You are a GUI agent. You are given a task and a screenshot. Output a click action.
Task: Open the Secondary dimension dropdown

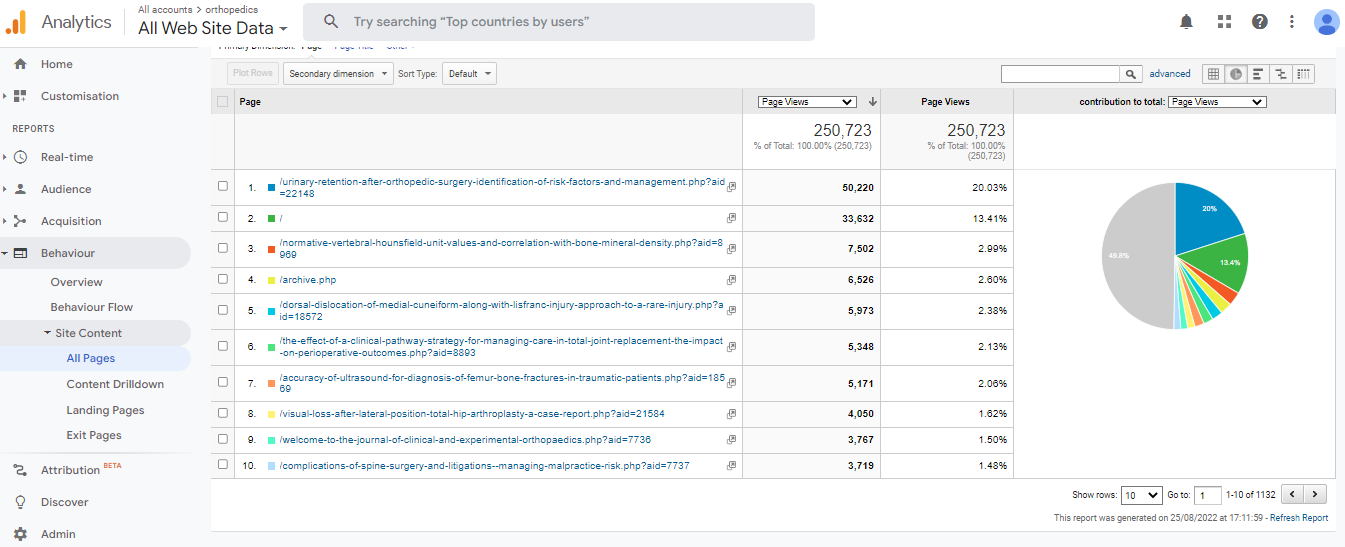coord(338,74)
